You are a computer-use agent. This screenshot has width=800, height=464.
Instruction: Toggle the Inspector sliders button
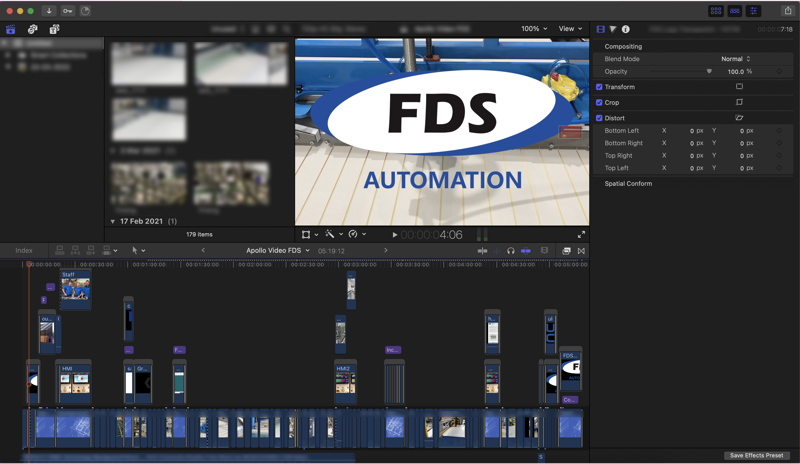coord(754,11)
